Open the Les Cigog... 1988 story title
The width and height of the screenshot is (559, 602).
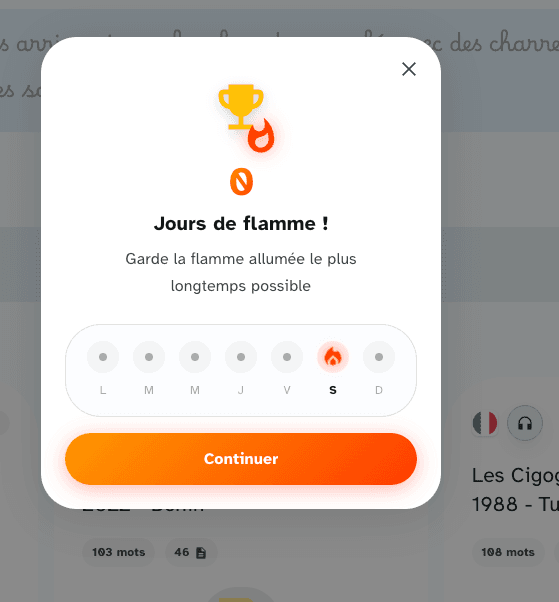[x=515, y=490]
